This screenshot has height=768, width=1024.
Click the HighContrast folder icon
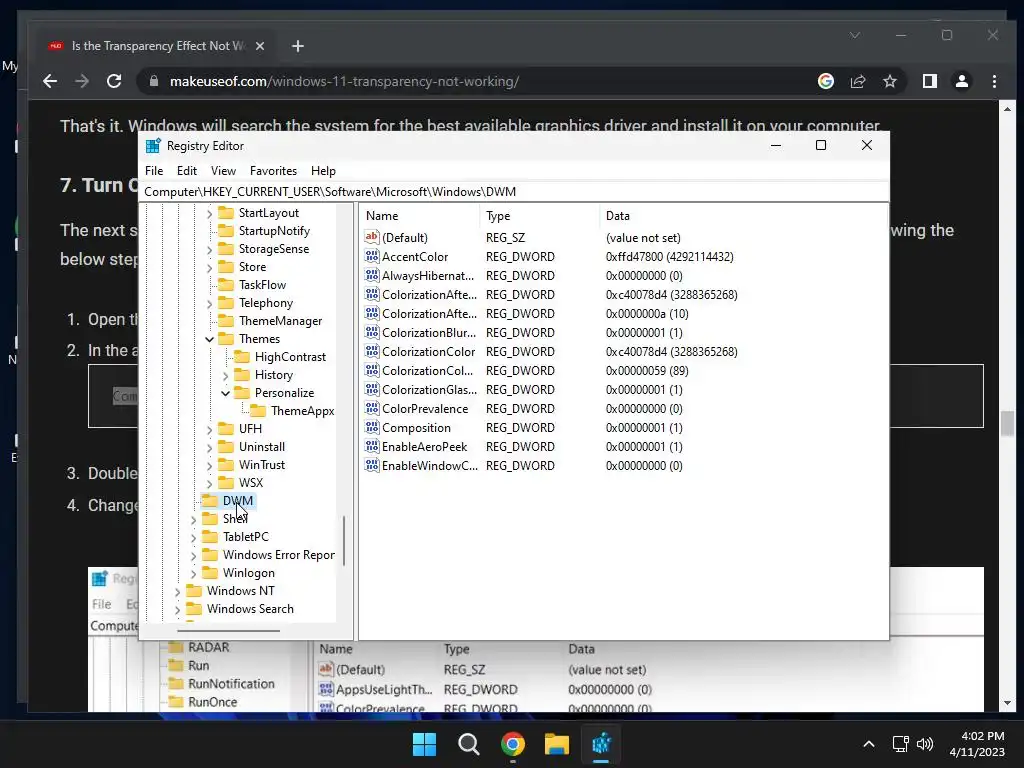coord(242,357)
